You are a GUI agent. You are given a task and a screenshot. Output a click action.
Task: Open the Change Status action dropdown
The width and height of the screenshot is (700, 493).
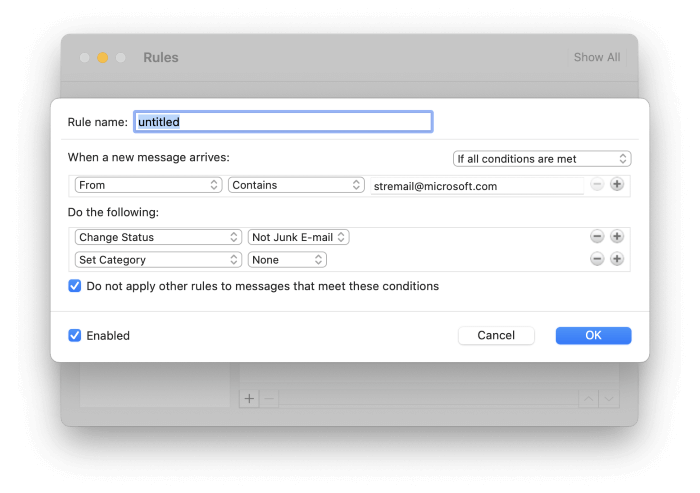158,237
